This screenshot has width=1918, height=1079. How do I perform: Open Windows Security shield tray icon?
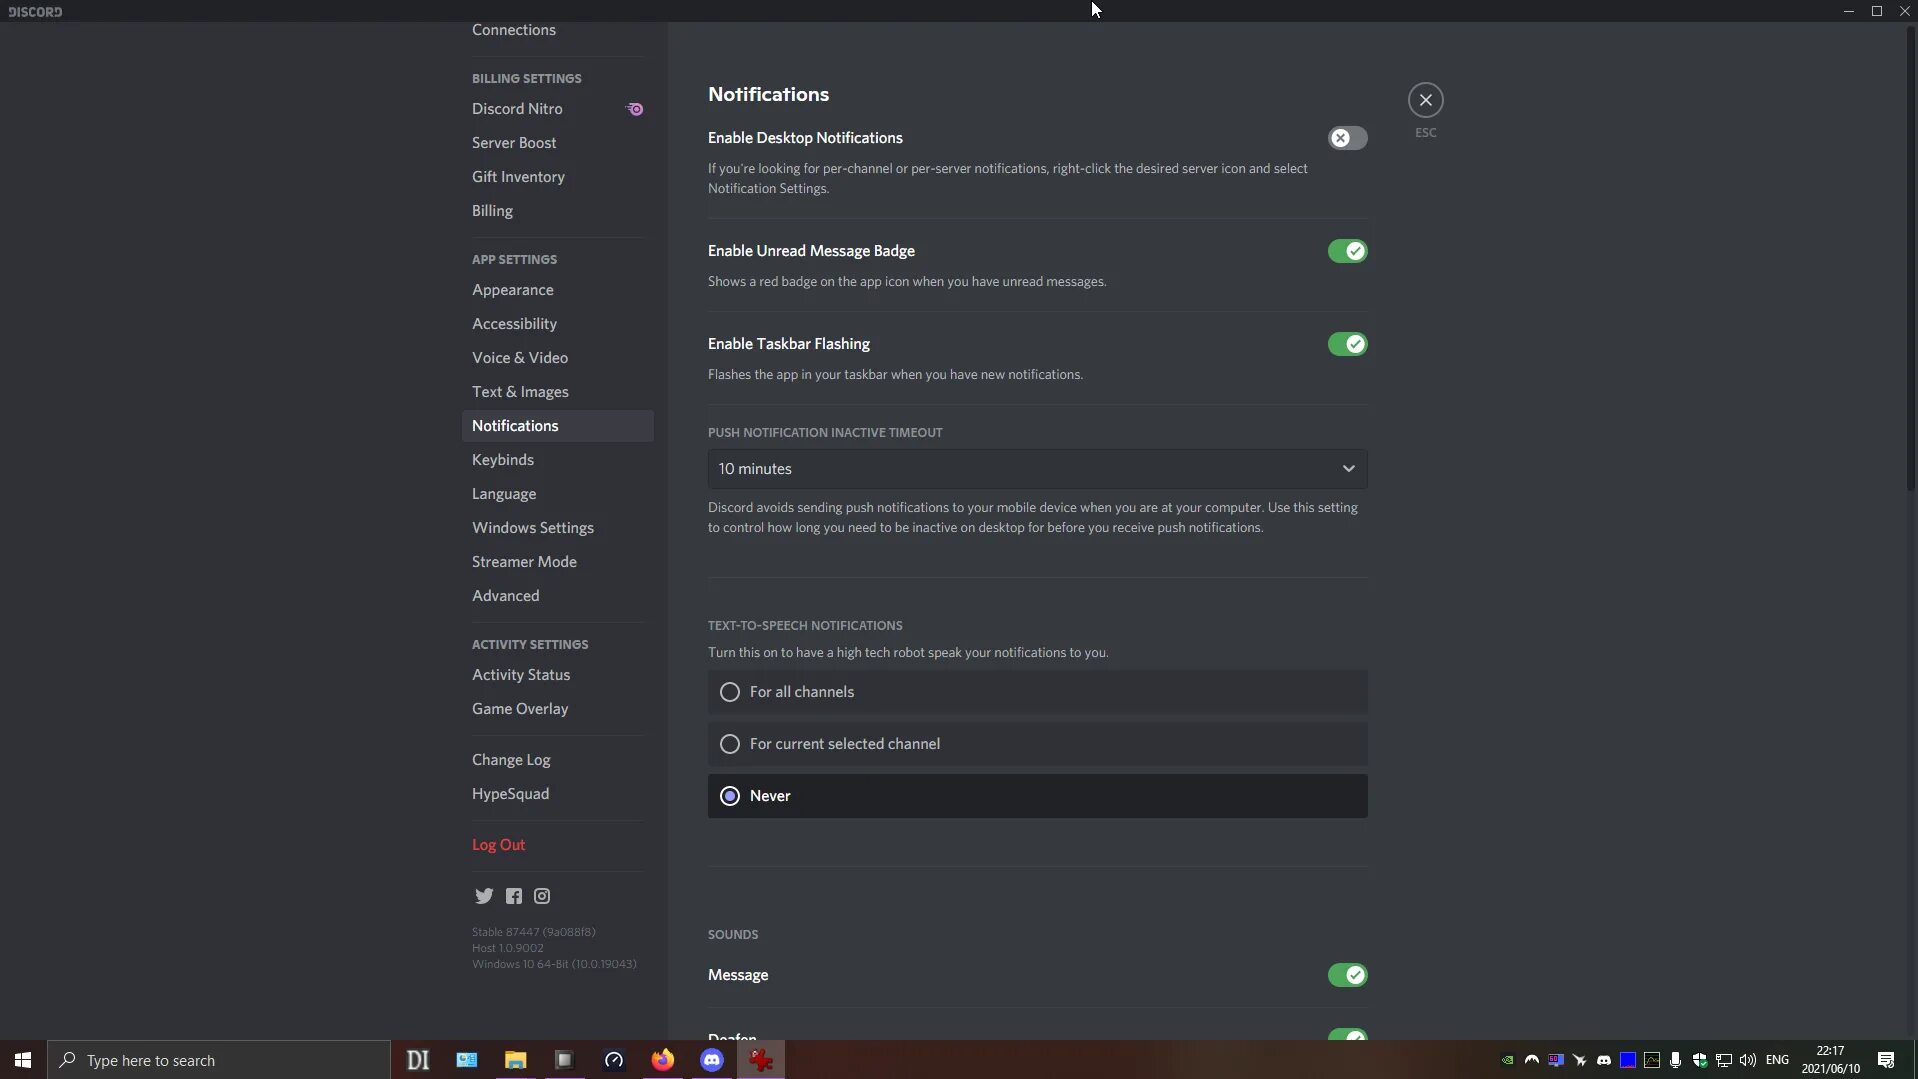pyautogui.click(x=1699, y=1060)
